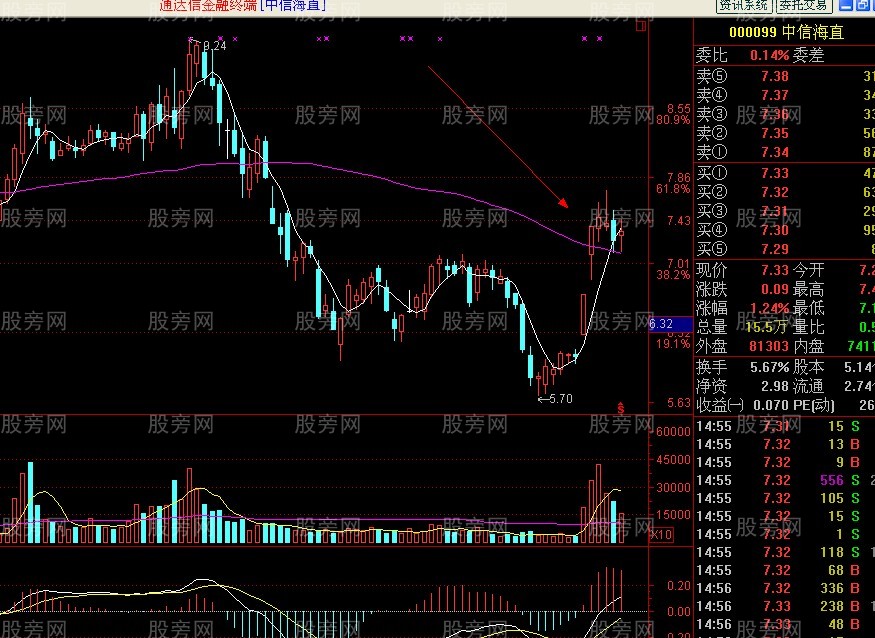This screenshot has height=638, width=875.
Task: Click the small red rectangle icon at chart corner
Action: (641, 25)
